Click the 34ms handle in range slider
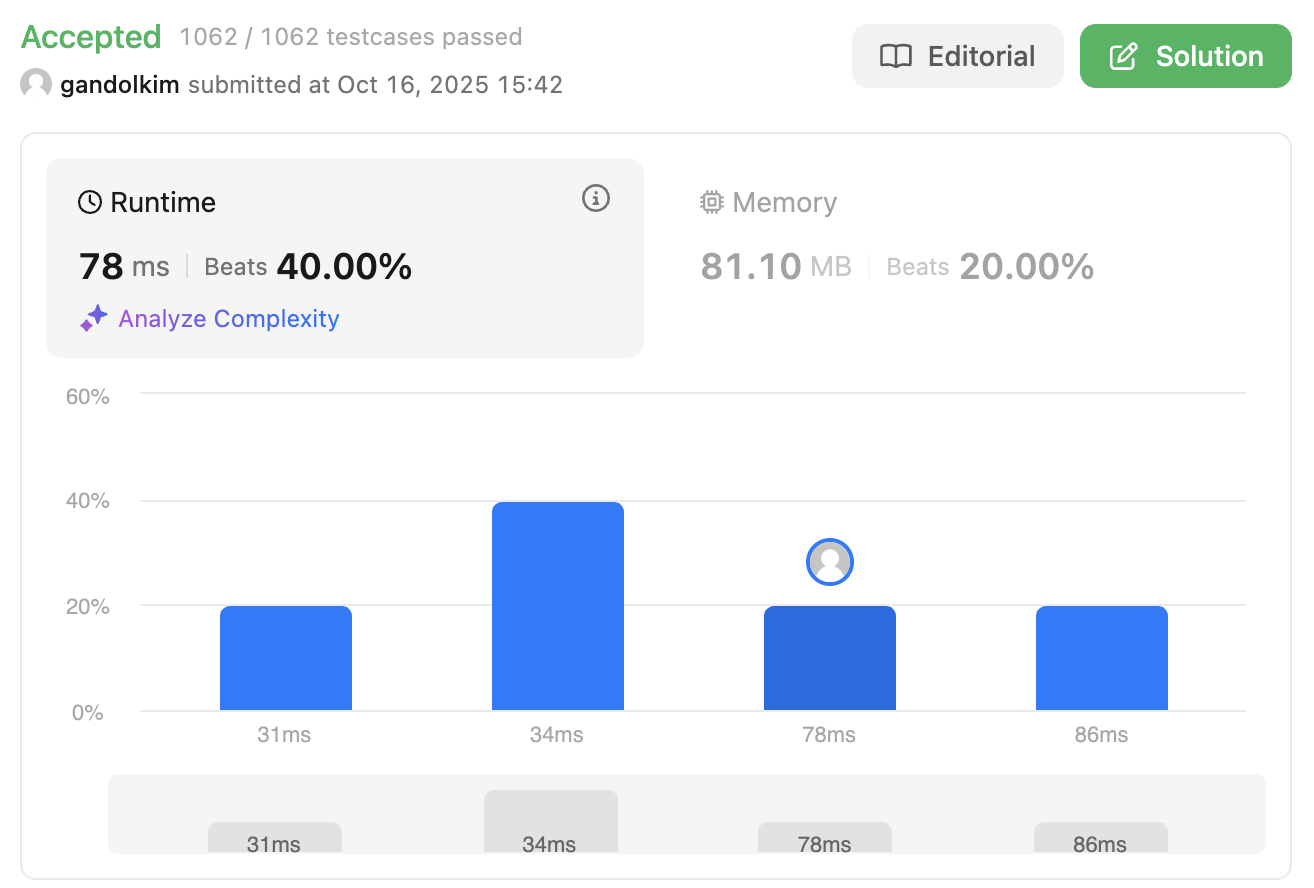1314x888 pixels. pos(551,822)
